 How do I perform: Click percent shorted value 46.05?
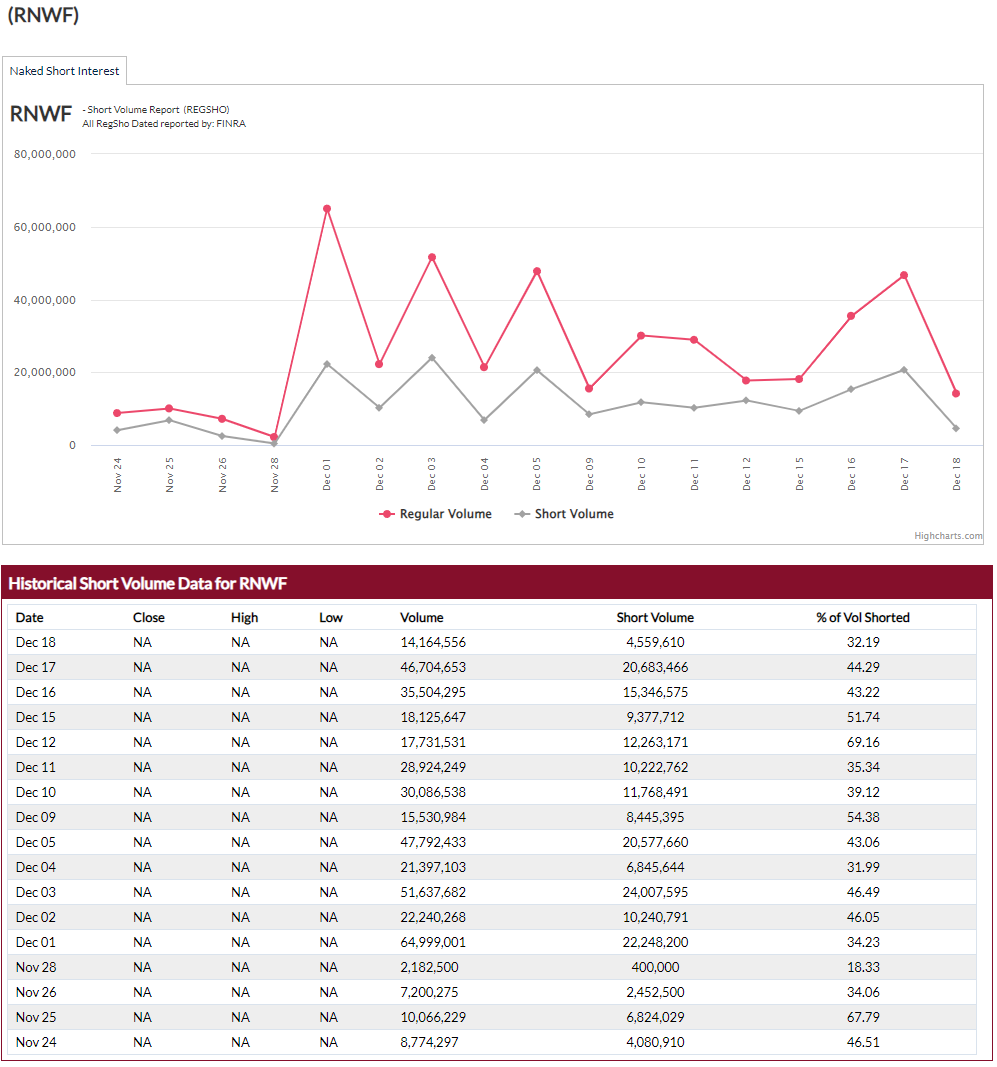coord(863,917)
